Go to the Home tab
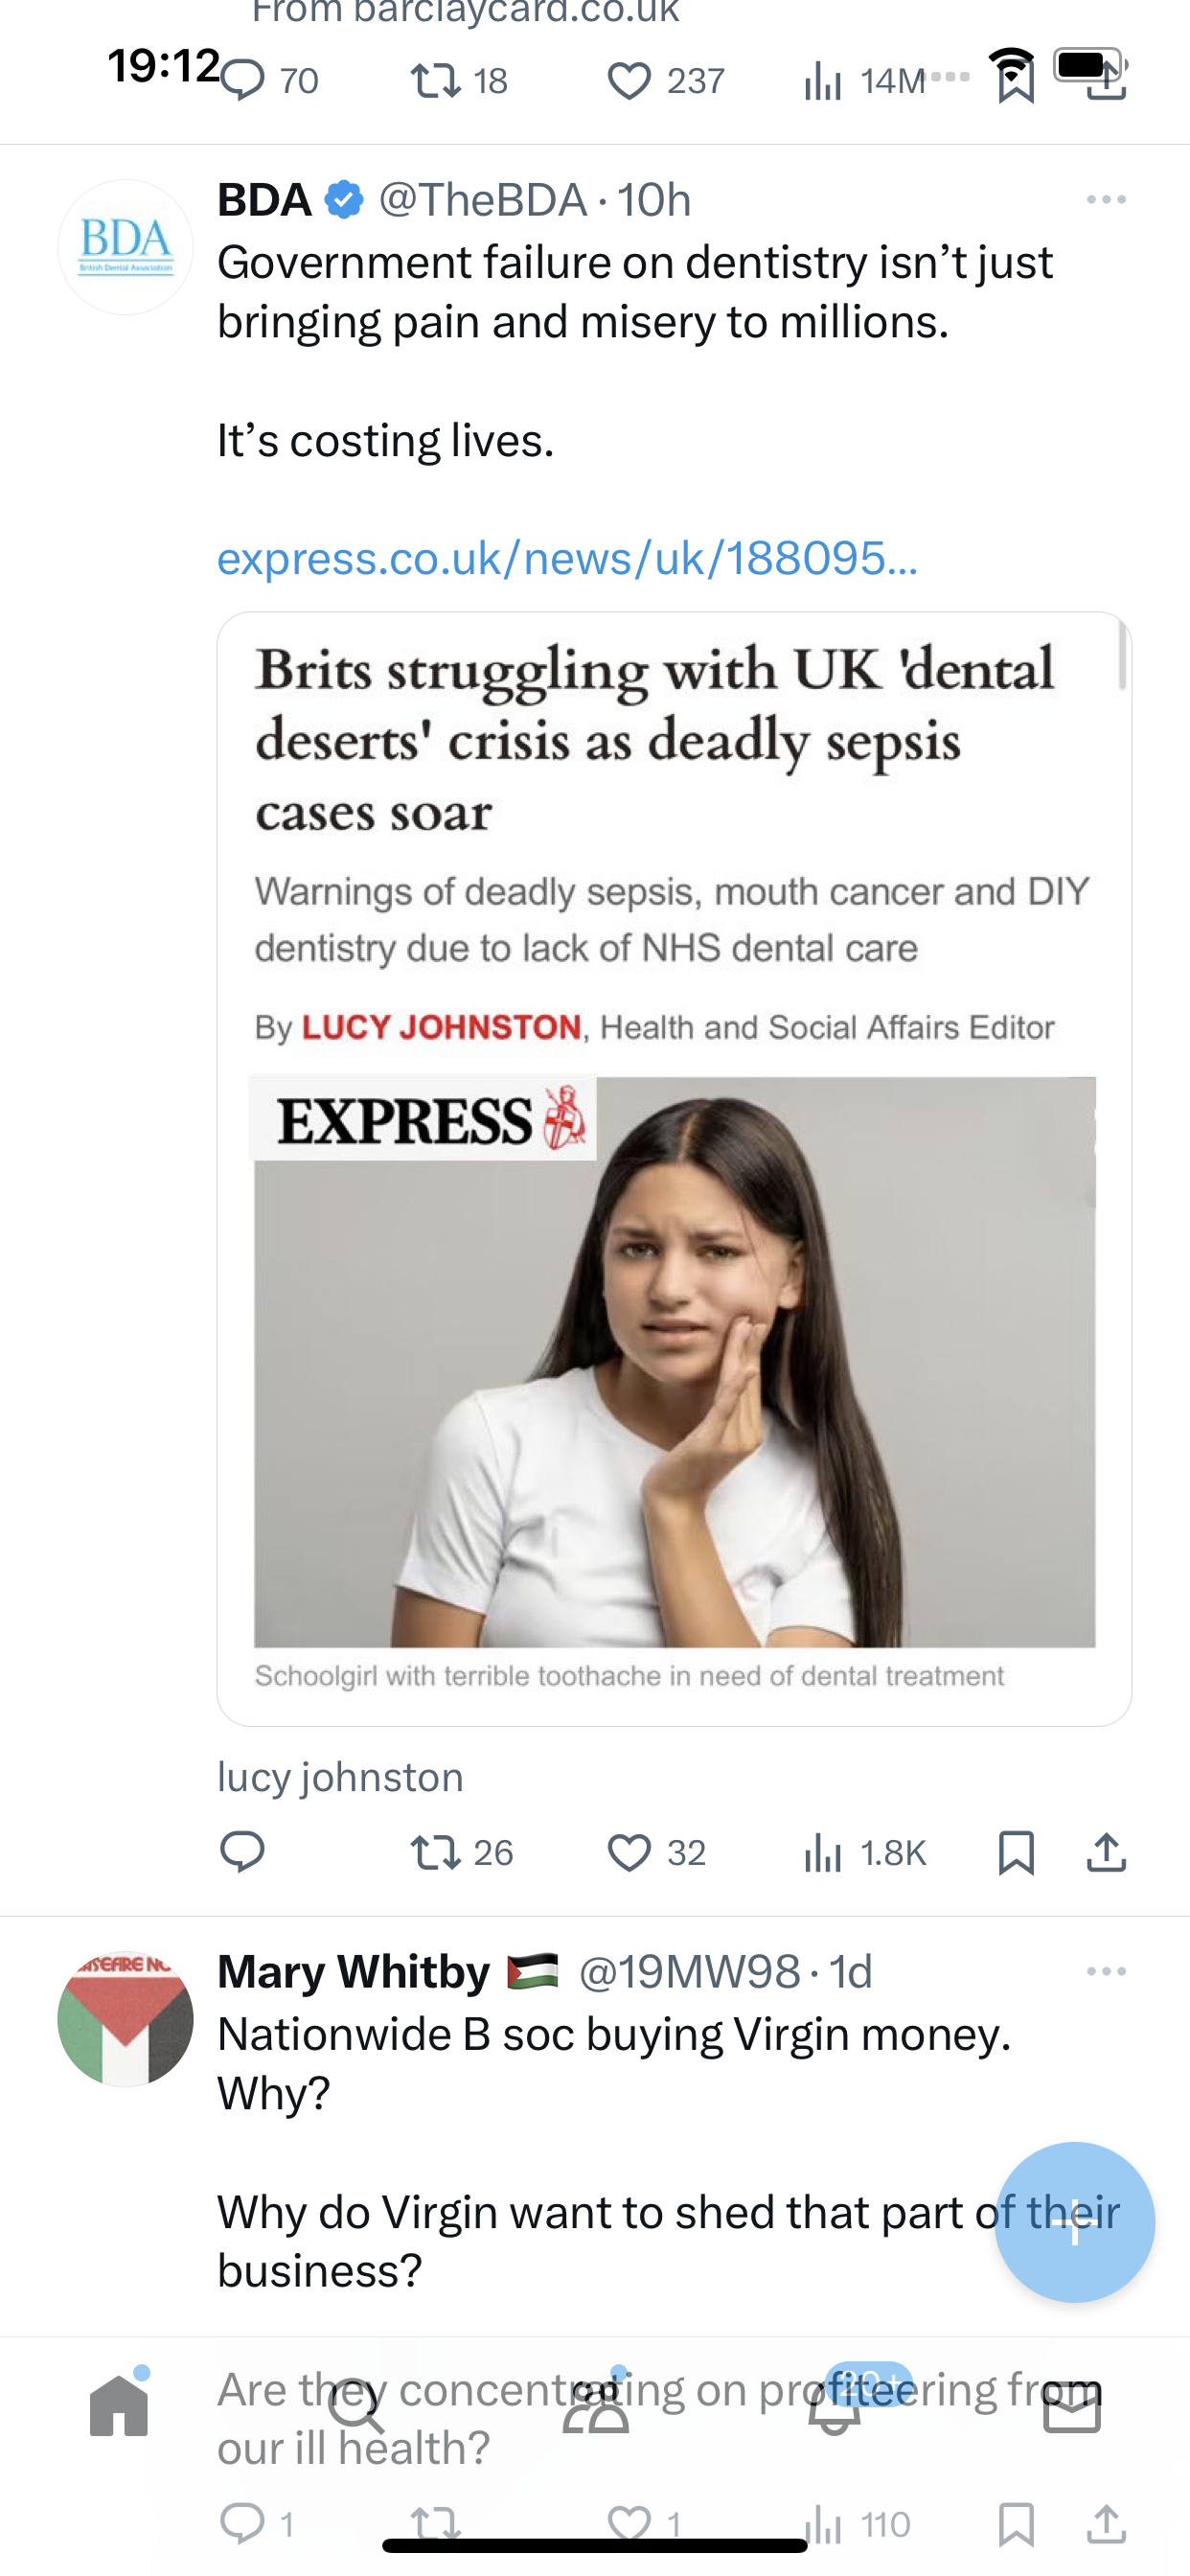 119,2405
